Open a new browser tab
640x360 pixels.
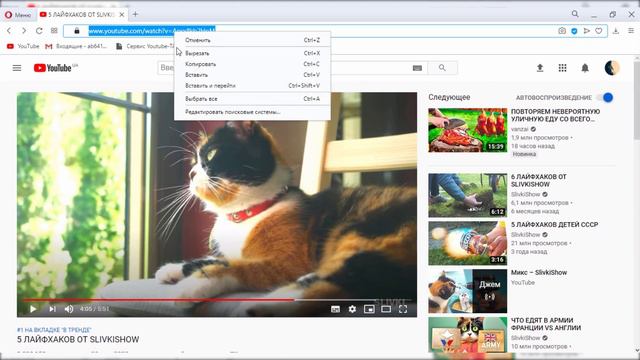tap(135, 14)
